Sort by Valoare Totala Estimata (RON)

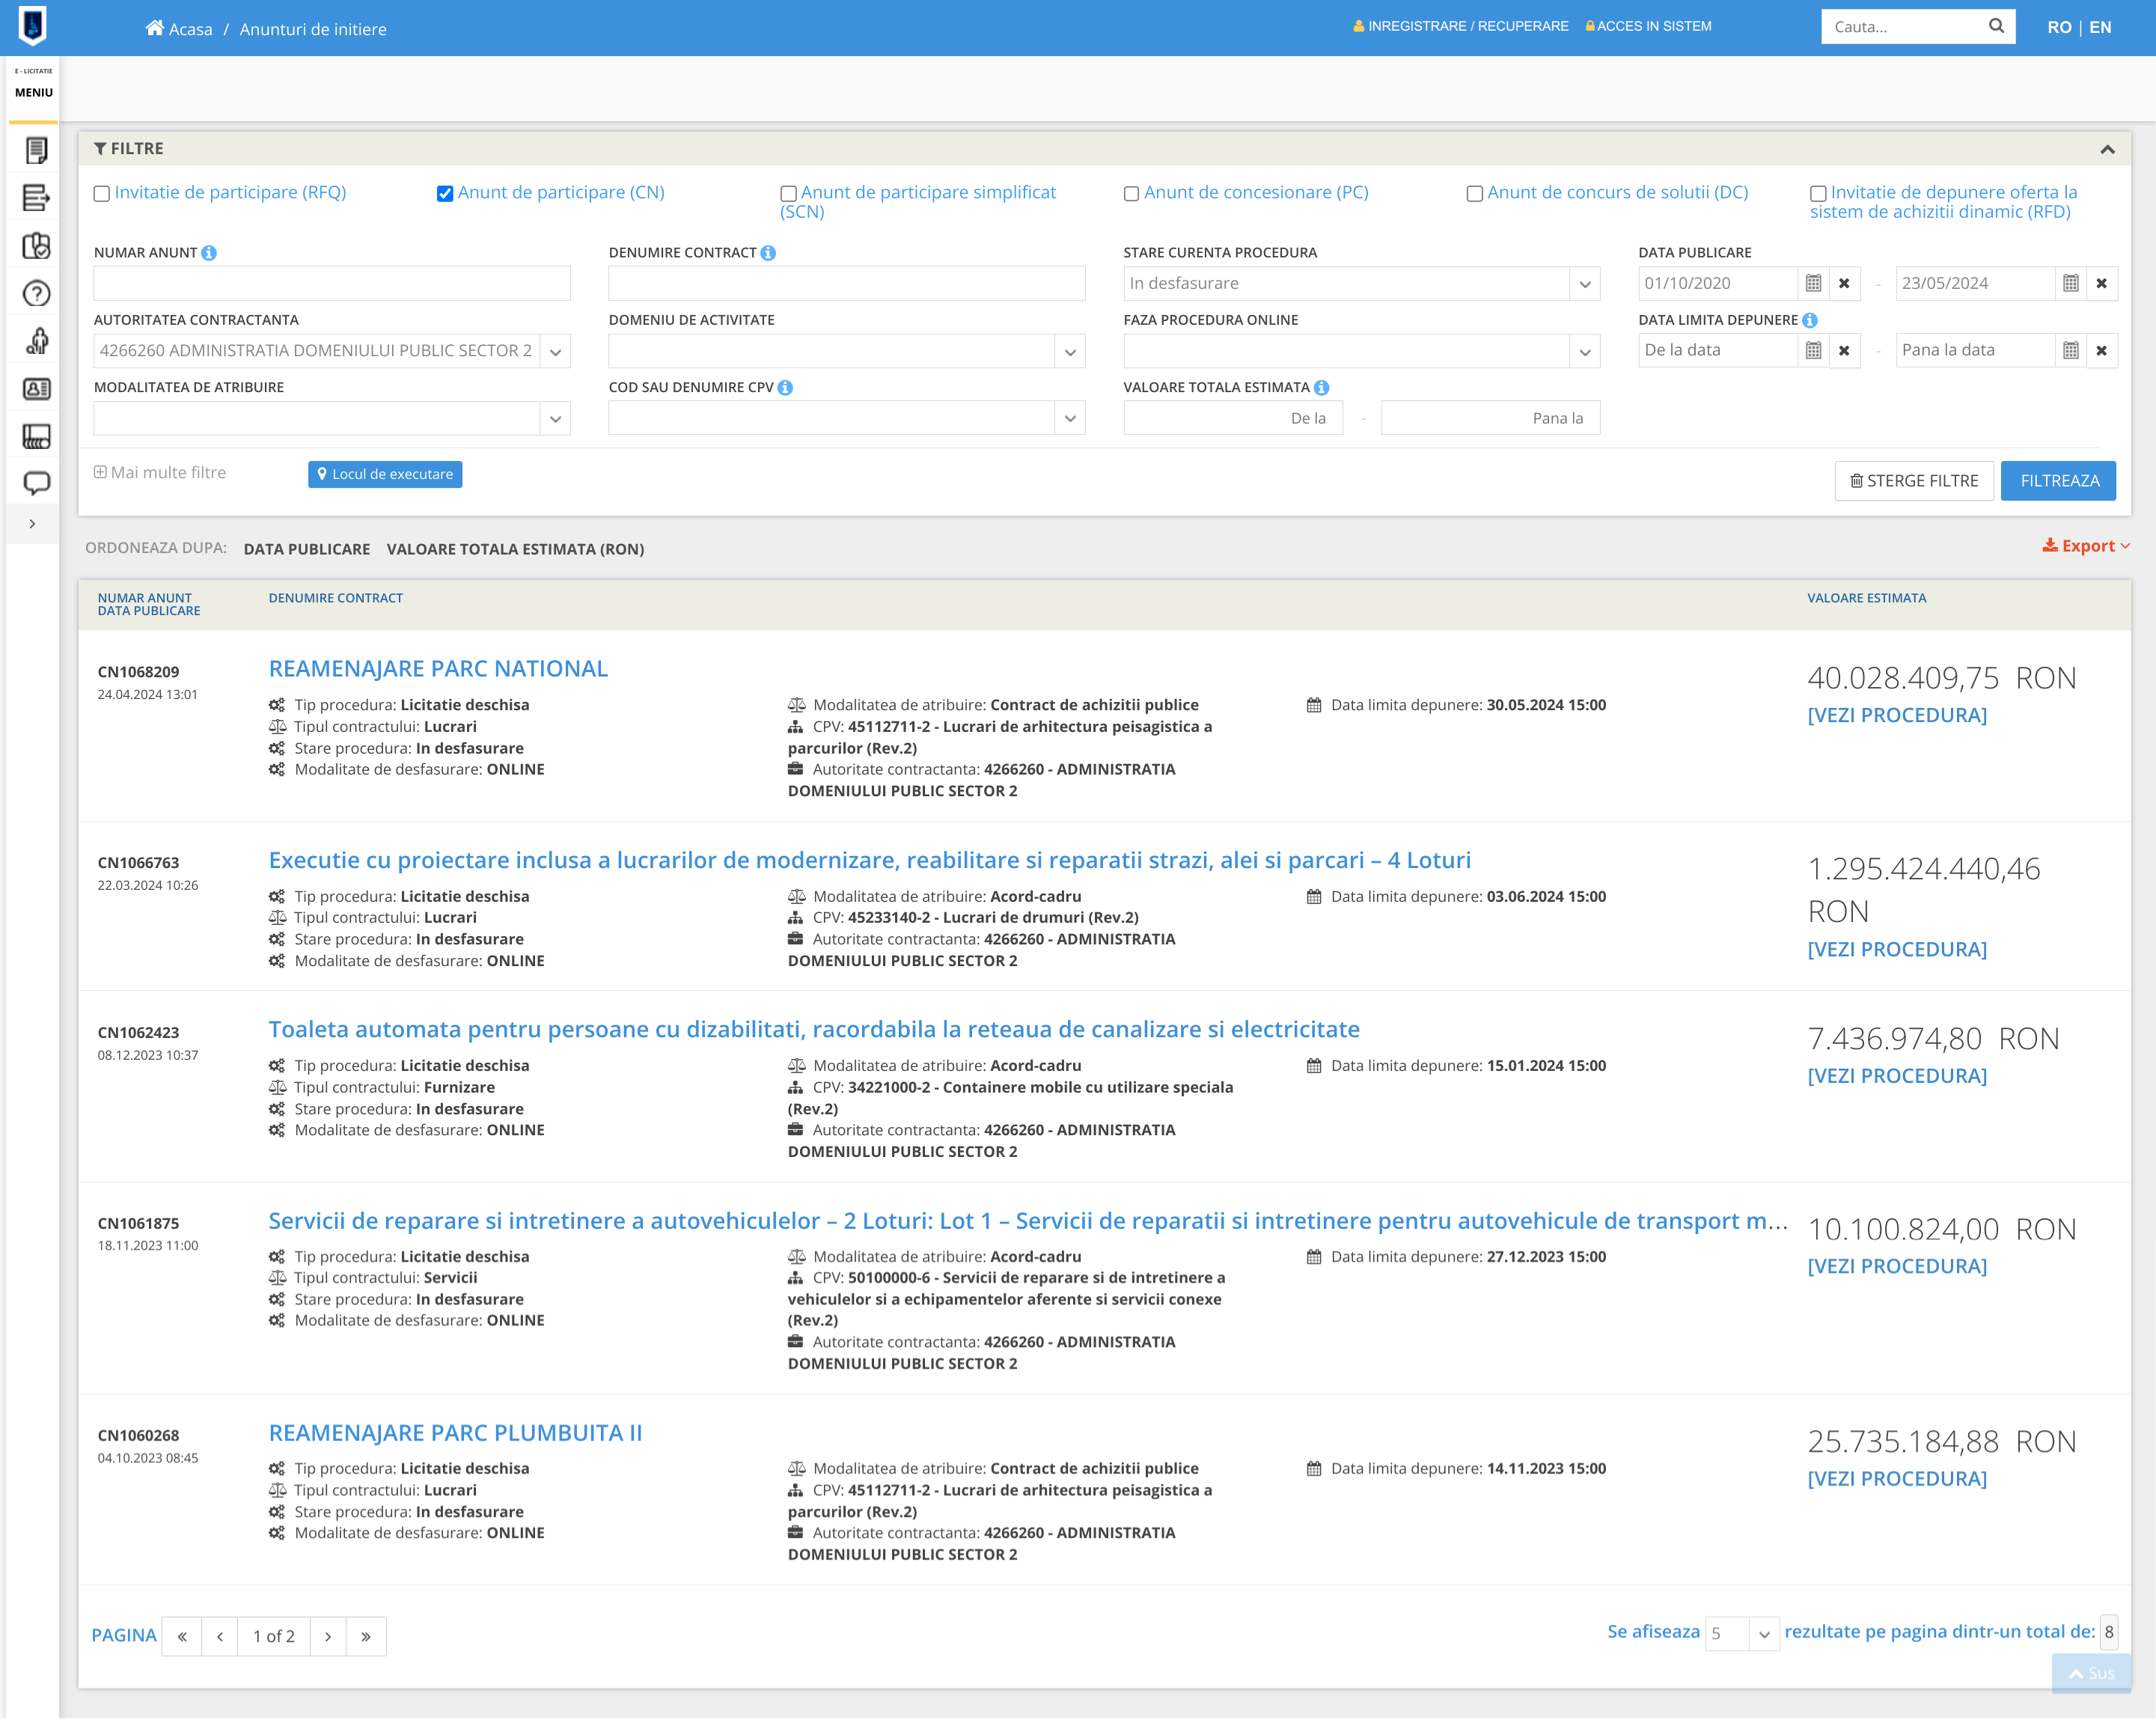point(515,549)
